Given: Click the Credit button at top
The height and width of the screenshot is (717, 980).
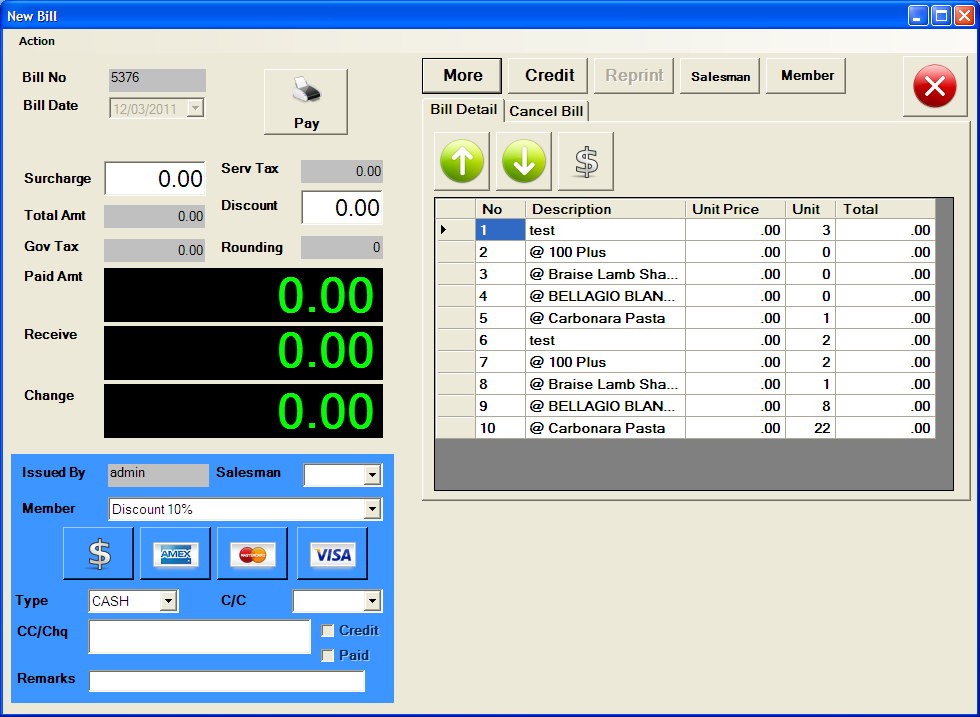Looking at the screenshot, I should pos(549,75).
